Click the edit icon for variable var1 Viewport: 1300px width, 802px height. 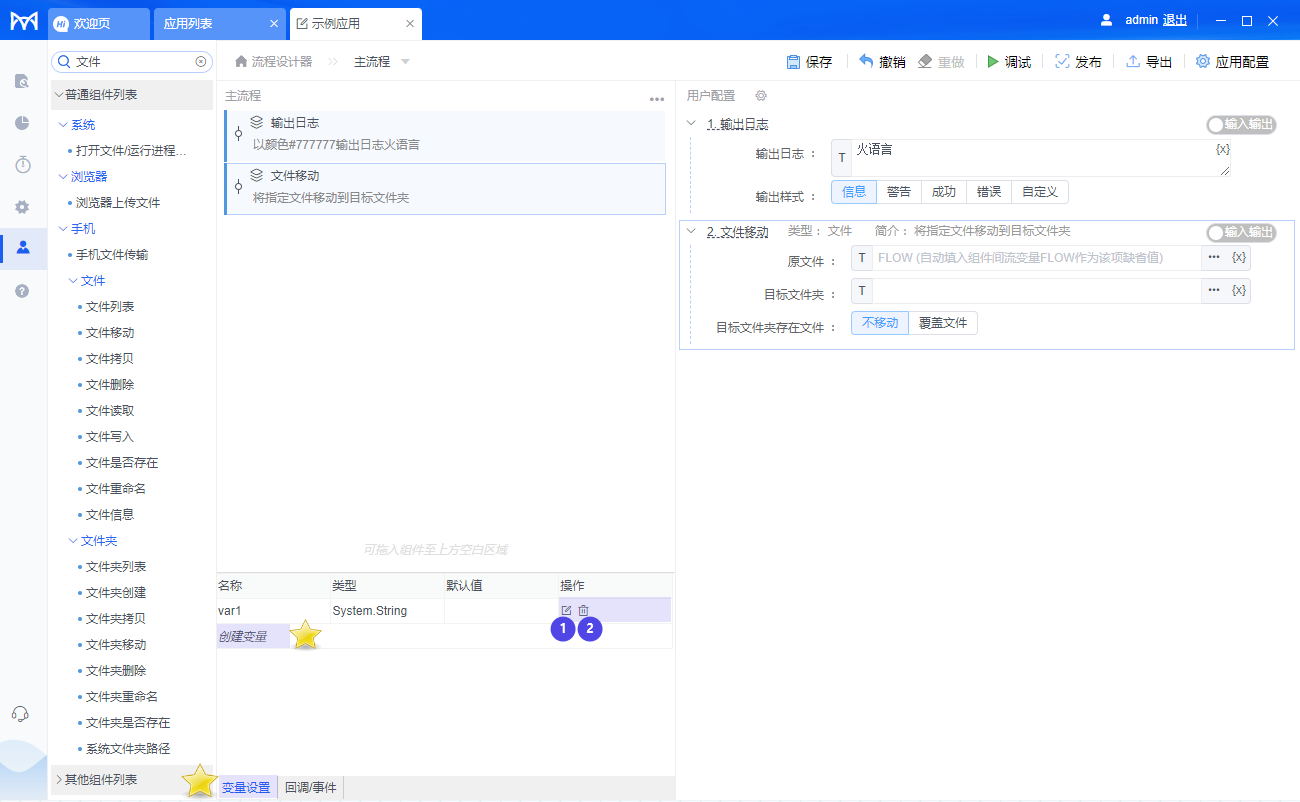pyautogui.click(x=566, y=610)
